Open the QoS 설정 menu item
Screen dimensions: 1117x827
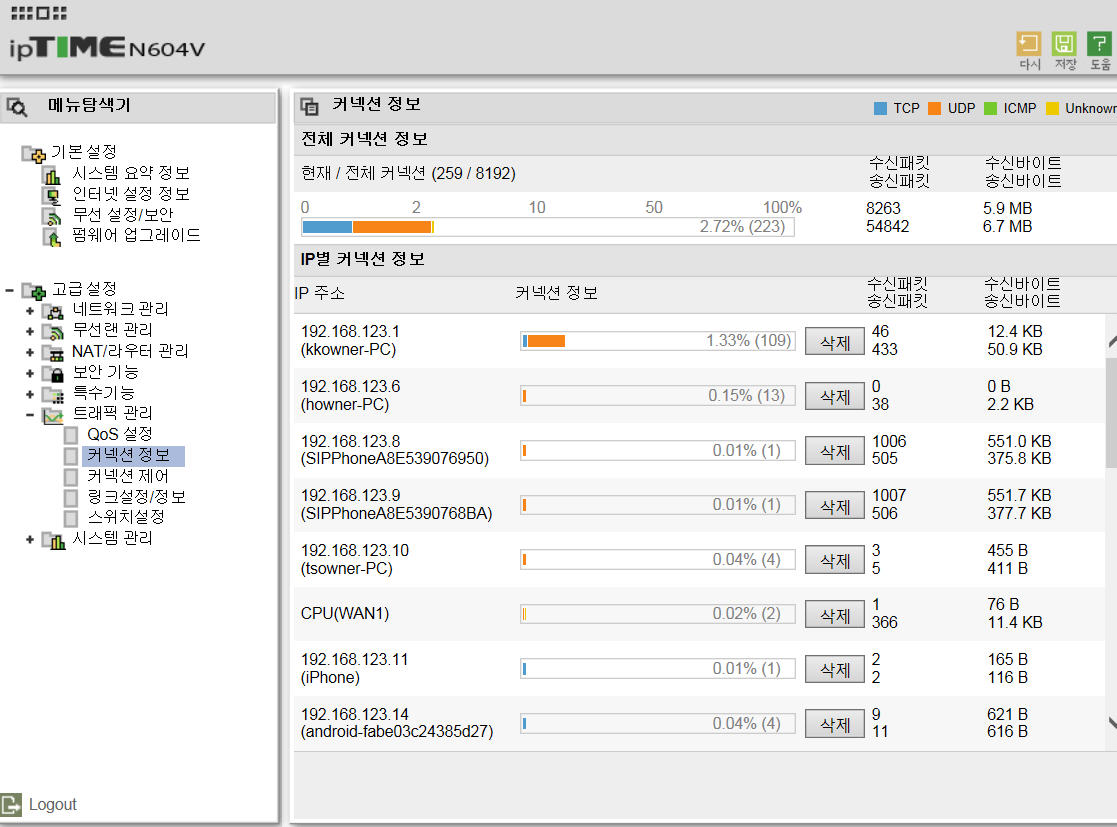(120, 434)
